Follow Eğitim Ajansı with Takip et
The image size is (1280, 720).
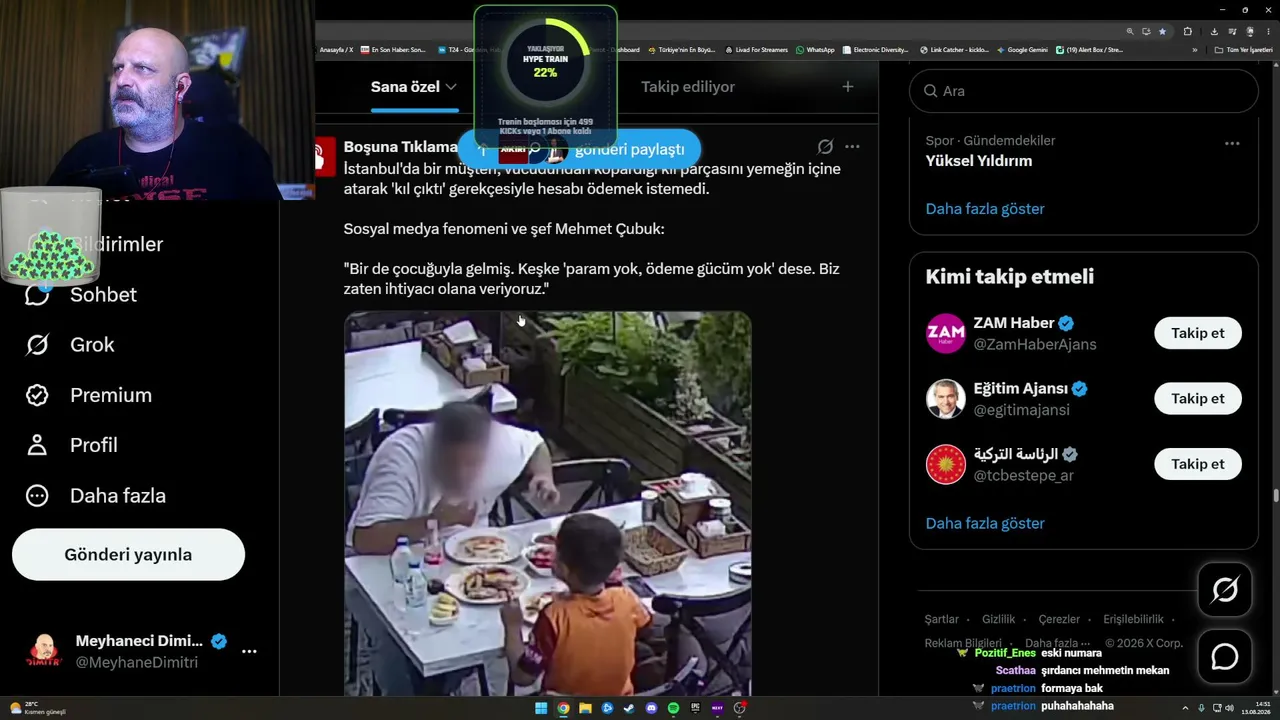[x=1198, y=399]
